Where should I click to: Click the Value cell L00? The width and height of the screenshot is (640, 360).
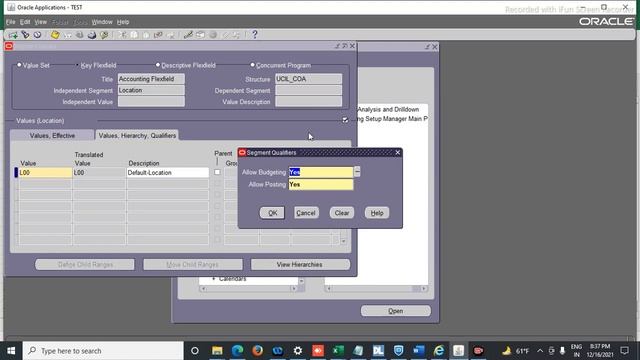(45, 173)
